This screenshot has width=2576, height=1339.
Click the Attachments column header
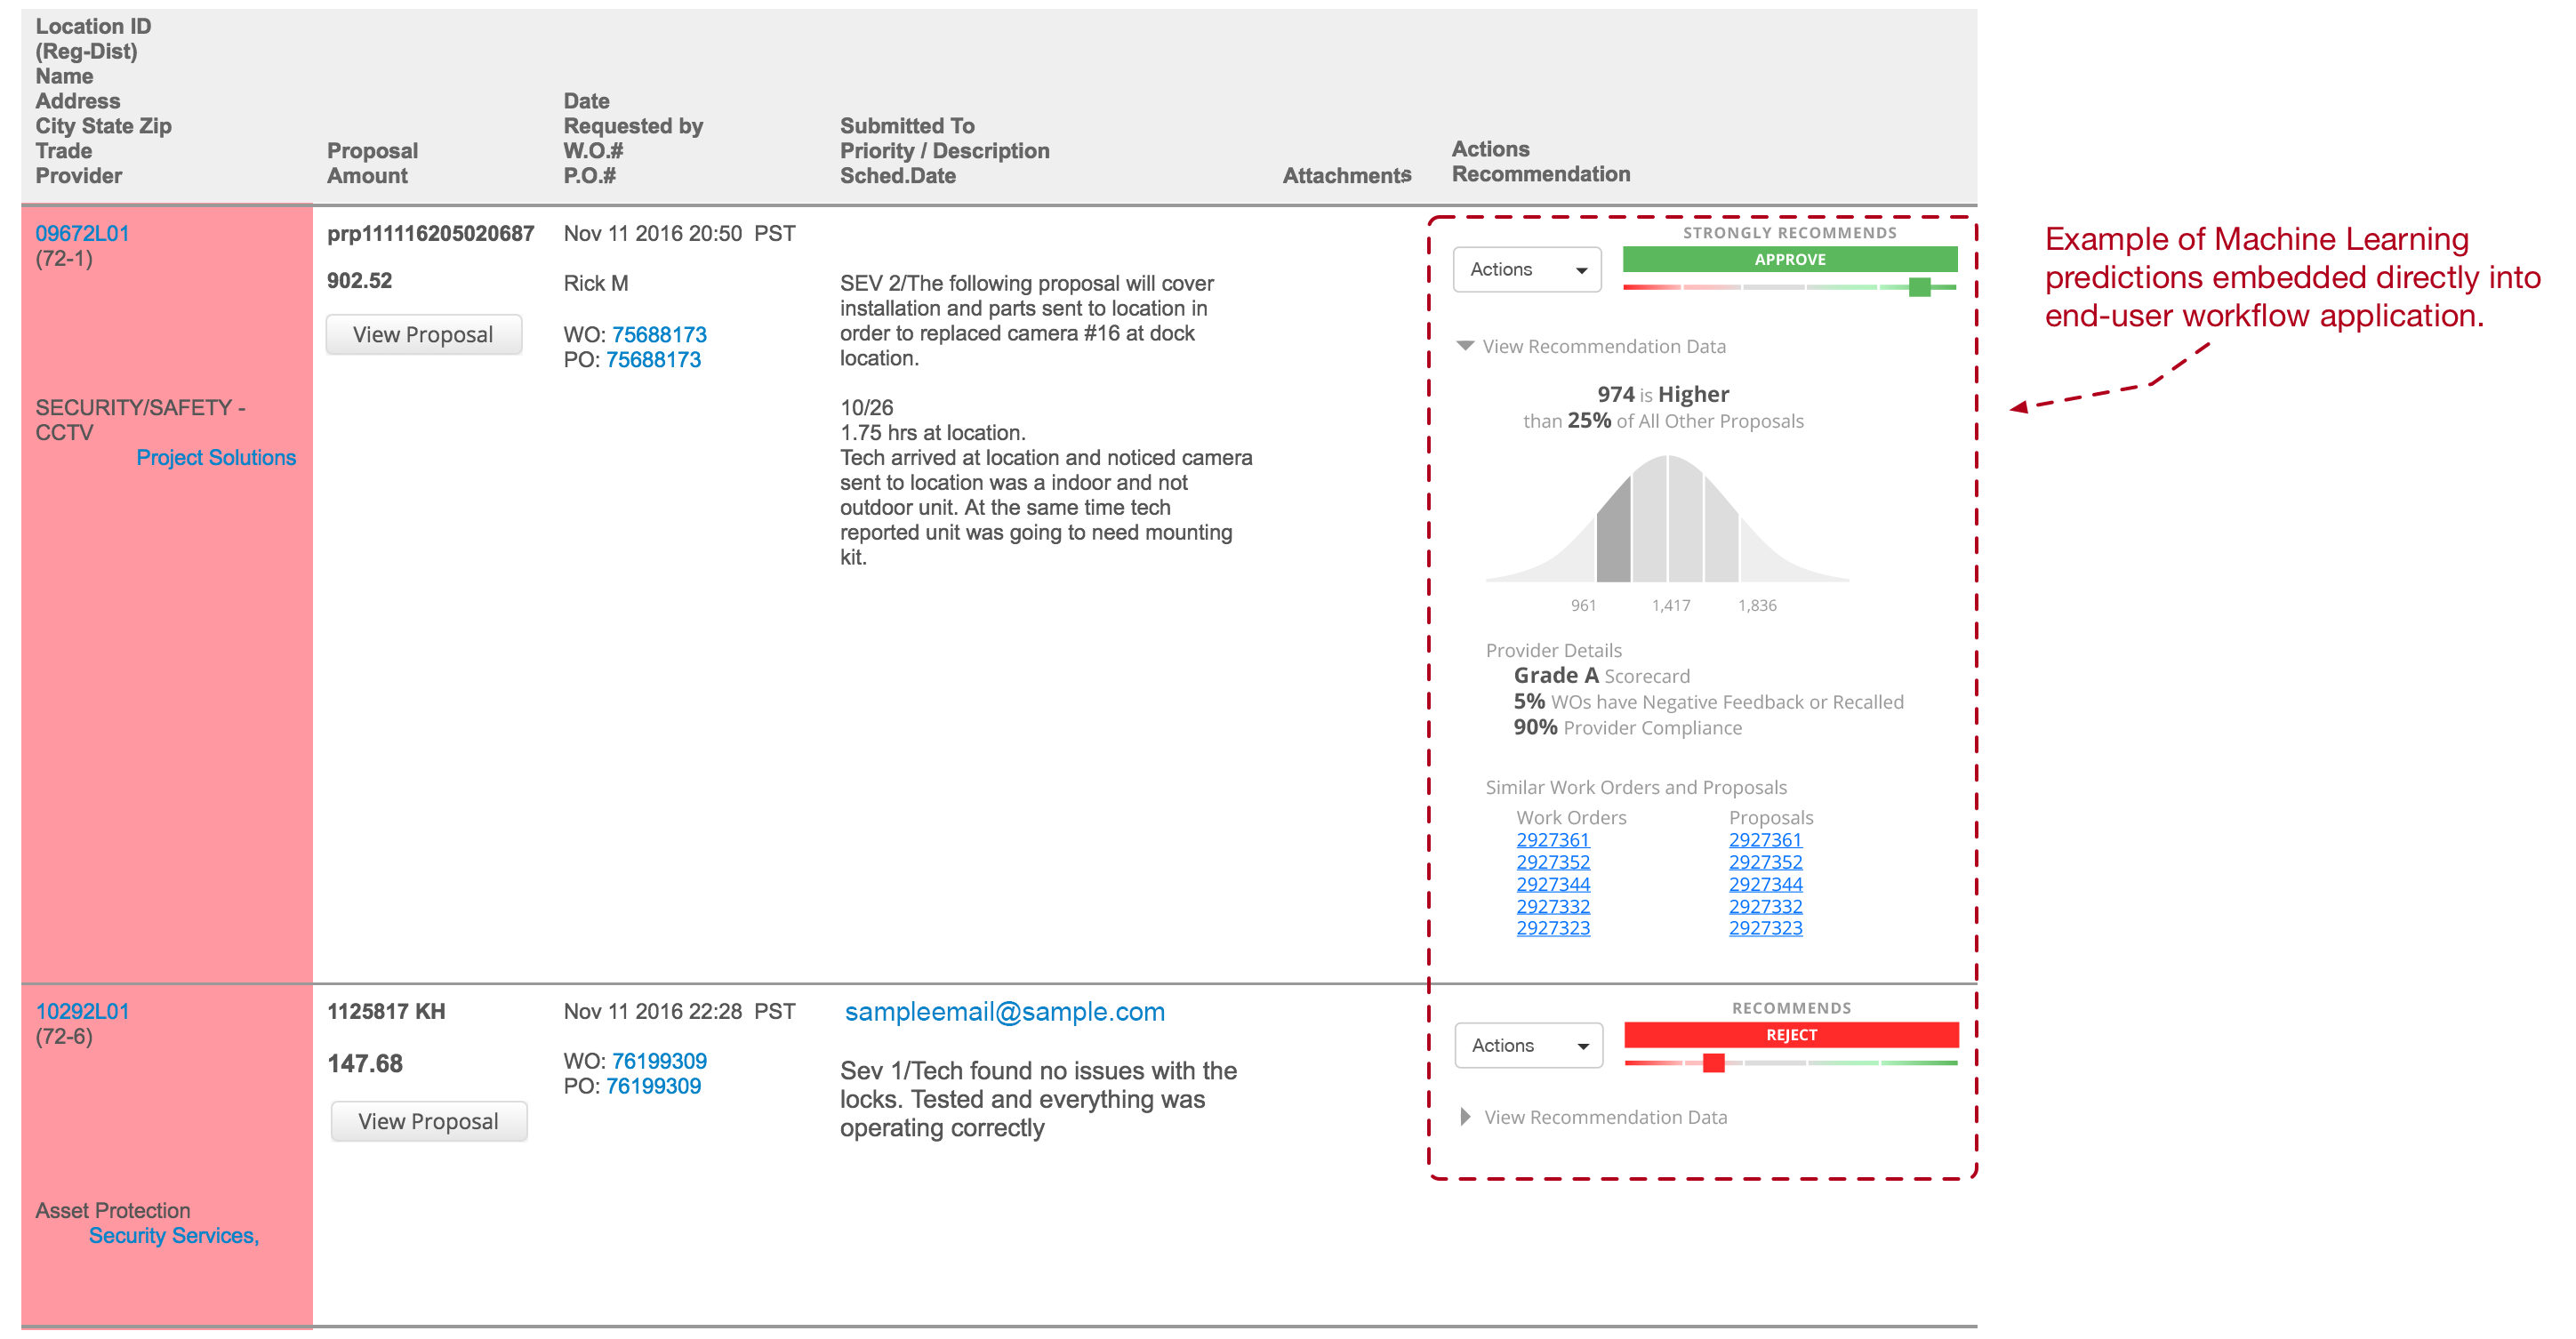point(1346,175)
